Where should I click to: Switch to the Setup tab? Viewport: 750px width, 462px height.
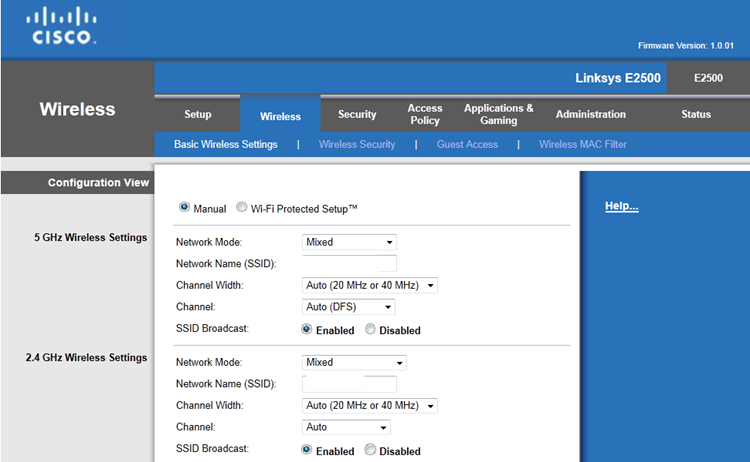click(198, 115)
